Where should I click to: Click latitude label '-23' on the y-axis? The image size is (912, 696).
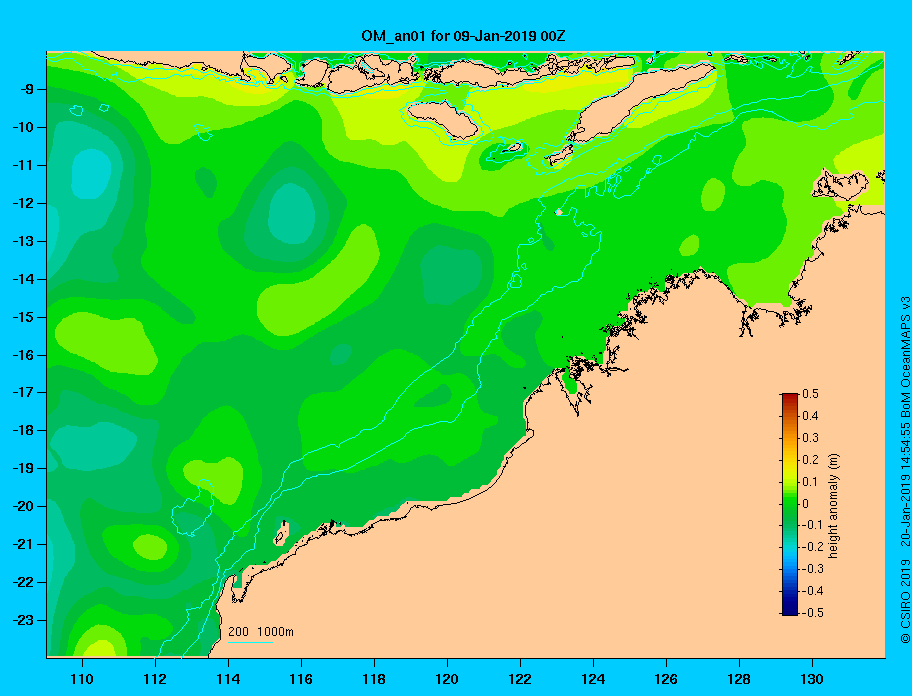pos(23,620)
